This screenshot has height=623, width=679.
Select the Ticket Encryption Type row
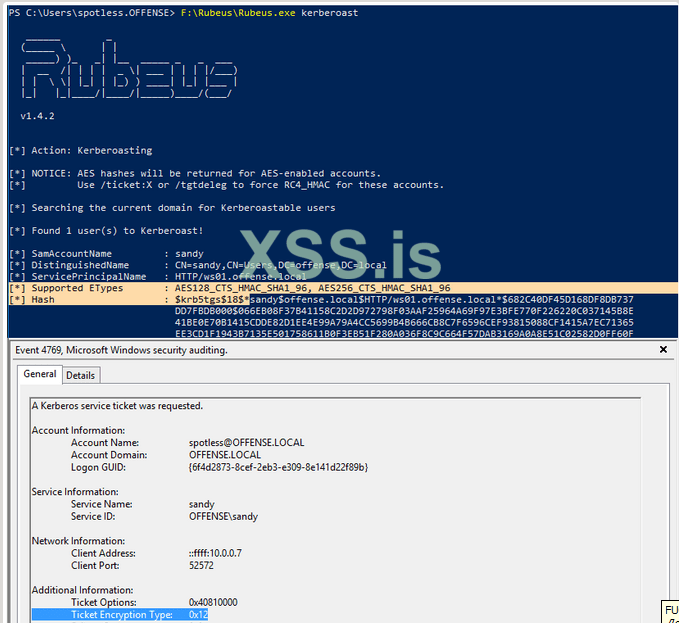120,615
